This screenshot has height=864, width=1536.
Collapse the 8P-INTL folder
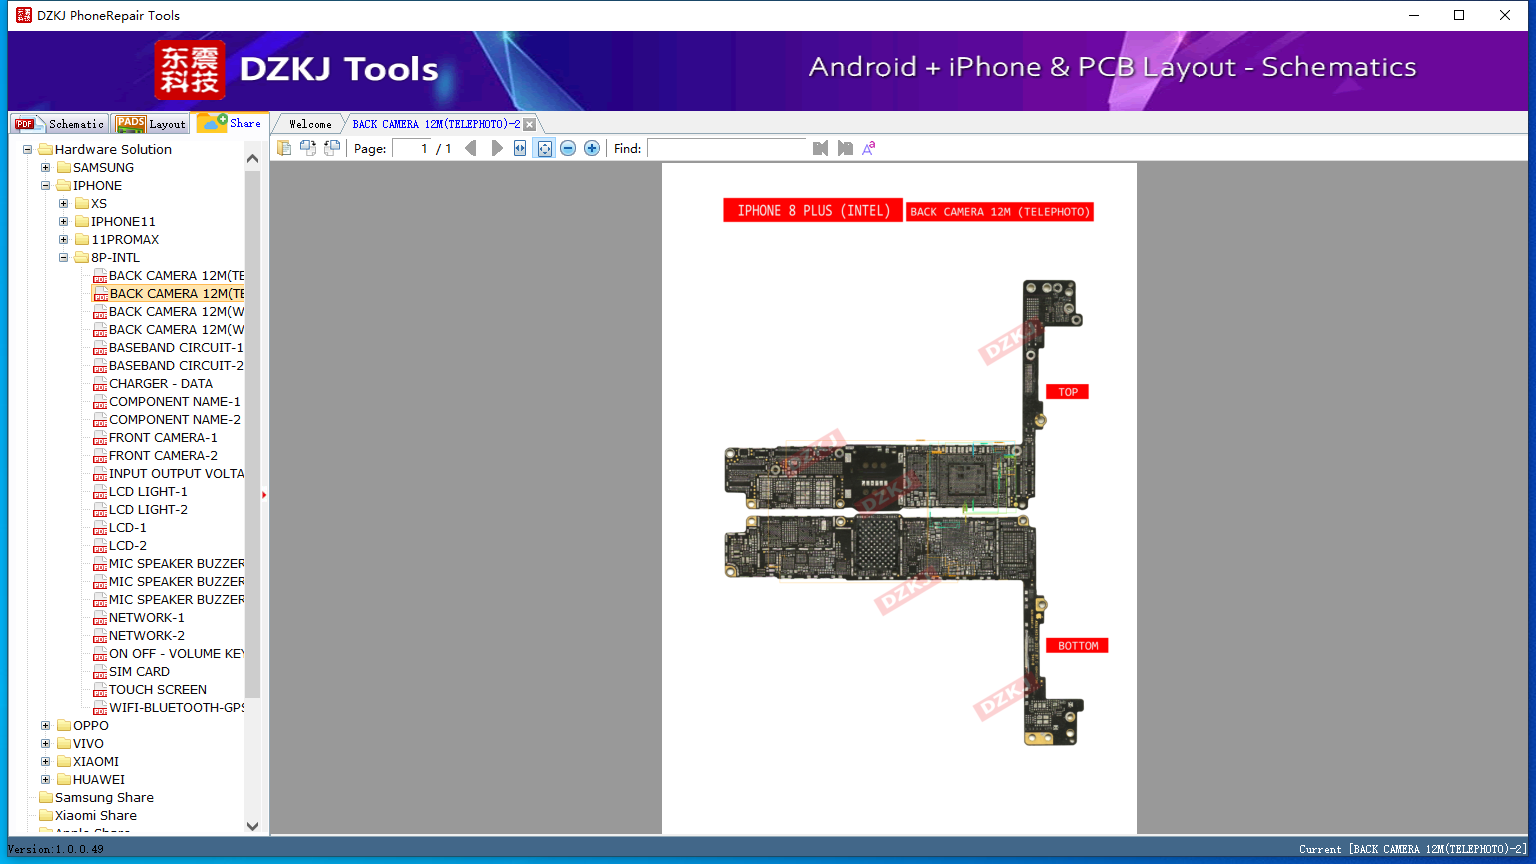click(64, 258)
